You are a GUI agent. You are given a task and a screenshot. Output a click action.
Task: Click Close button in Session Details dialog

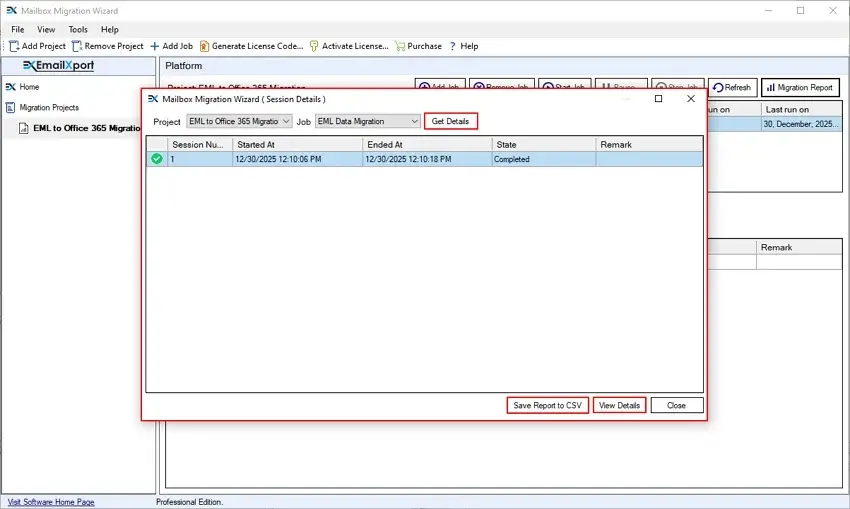pos(677,405)
